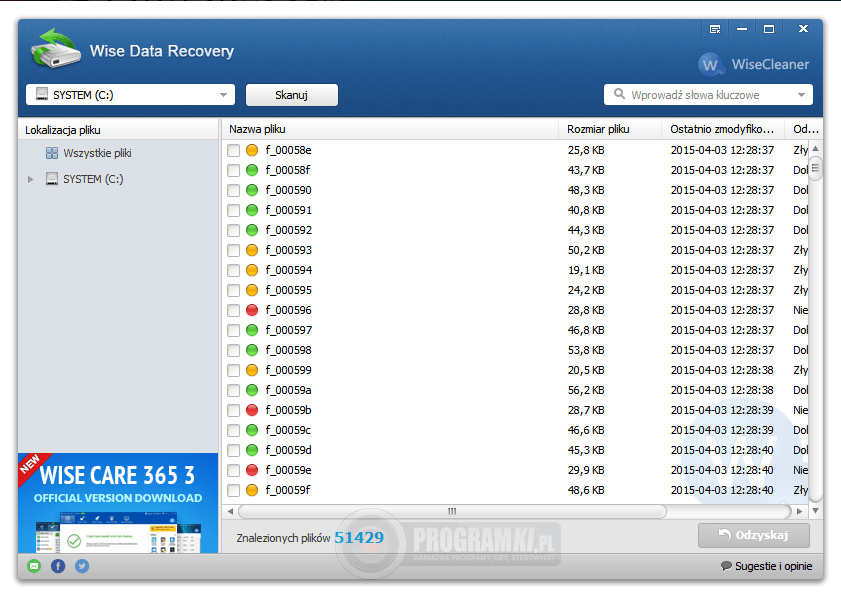Sort by Rozmiar pliku column header
841x596 pixels.
coord(610,129)
